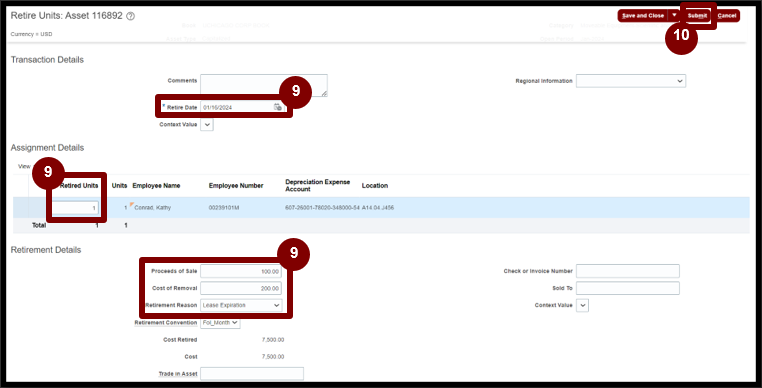Screen dimensions: 762x388
Task: Click the Location column header
Action: click(x=375, y=186)
